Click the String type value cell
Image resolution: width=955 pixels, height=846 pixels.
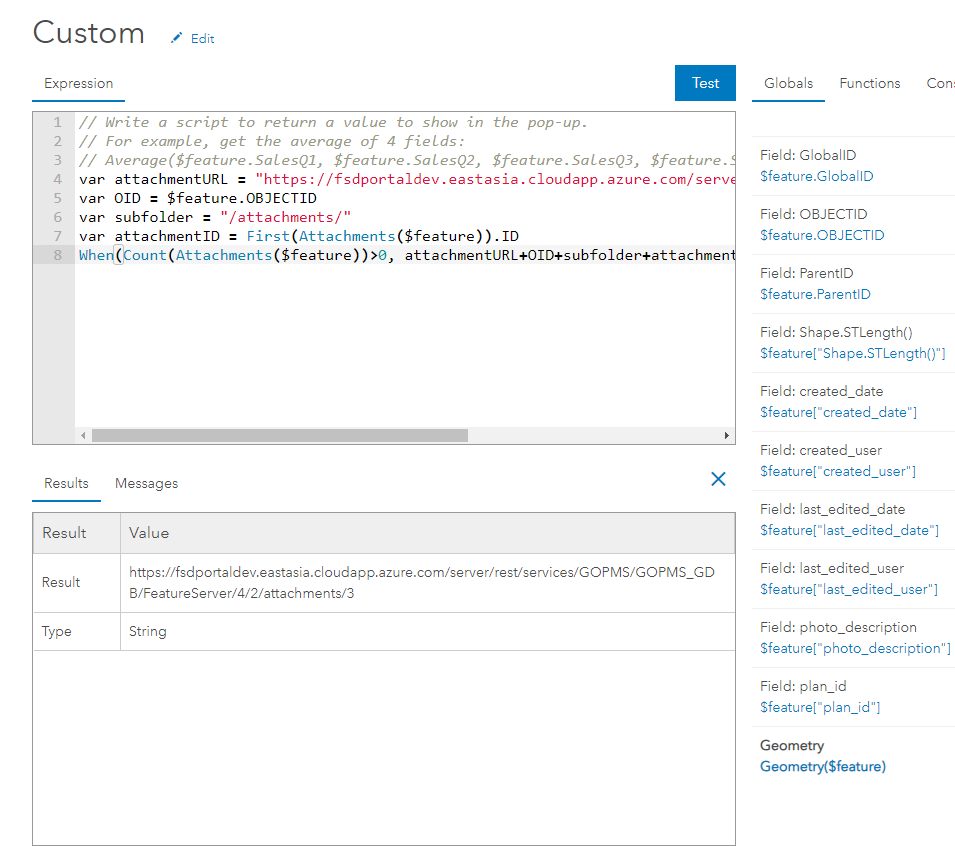click(x=428, y=632)
